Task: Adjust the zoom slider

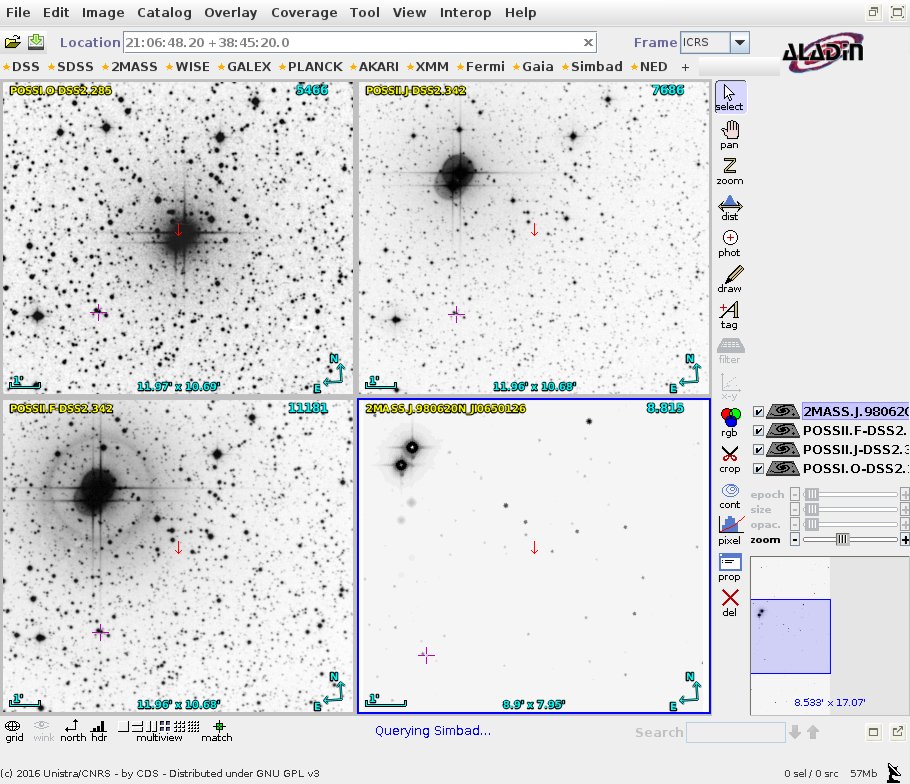Action: 843,539
